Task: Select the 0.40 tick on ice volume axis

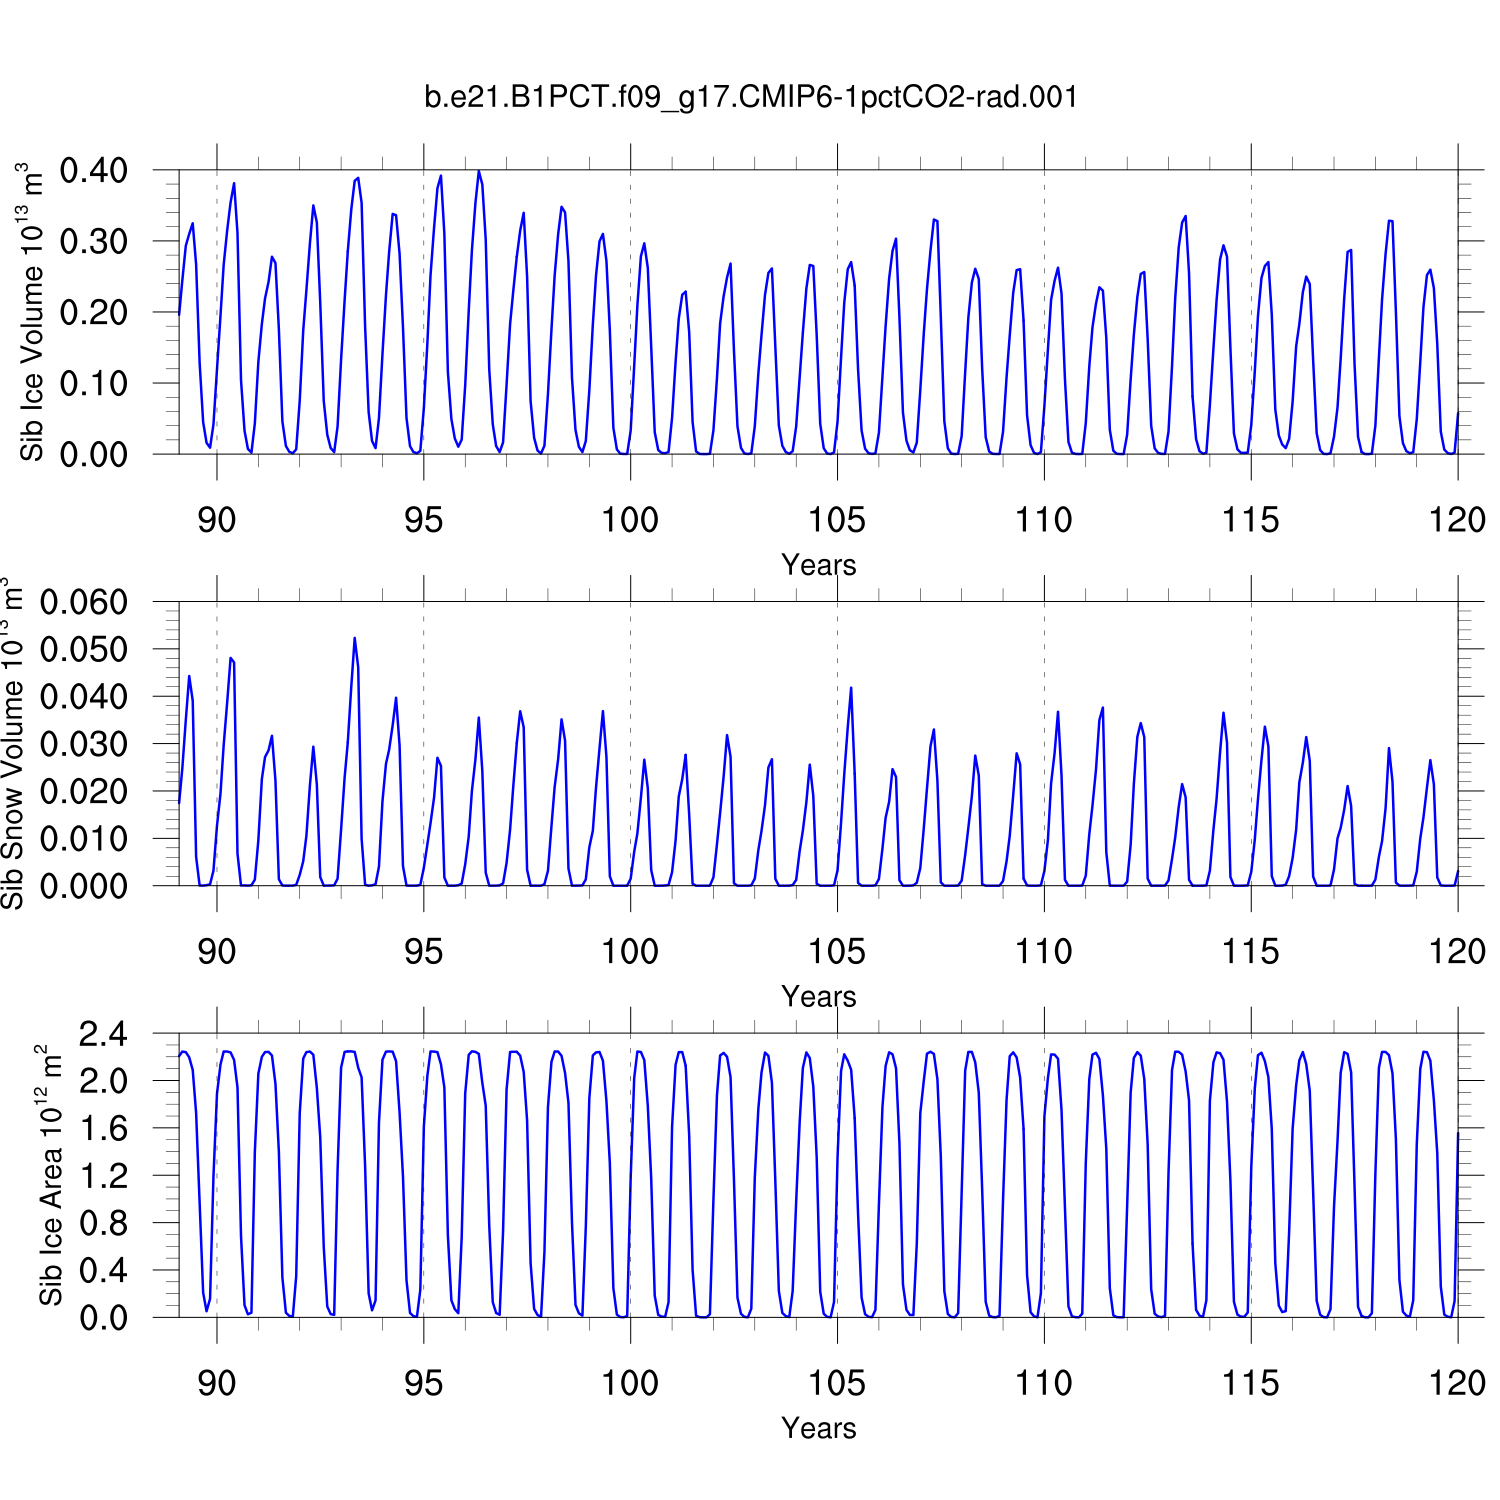Action: coord(94,171)
